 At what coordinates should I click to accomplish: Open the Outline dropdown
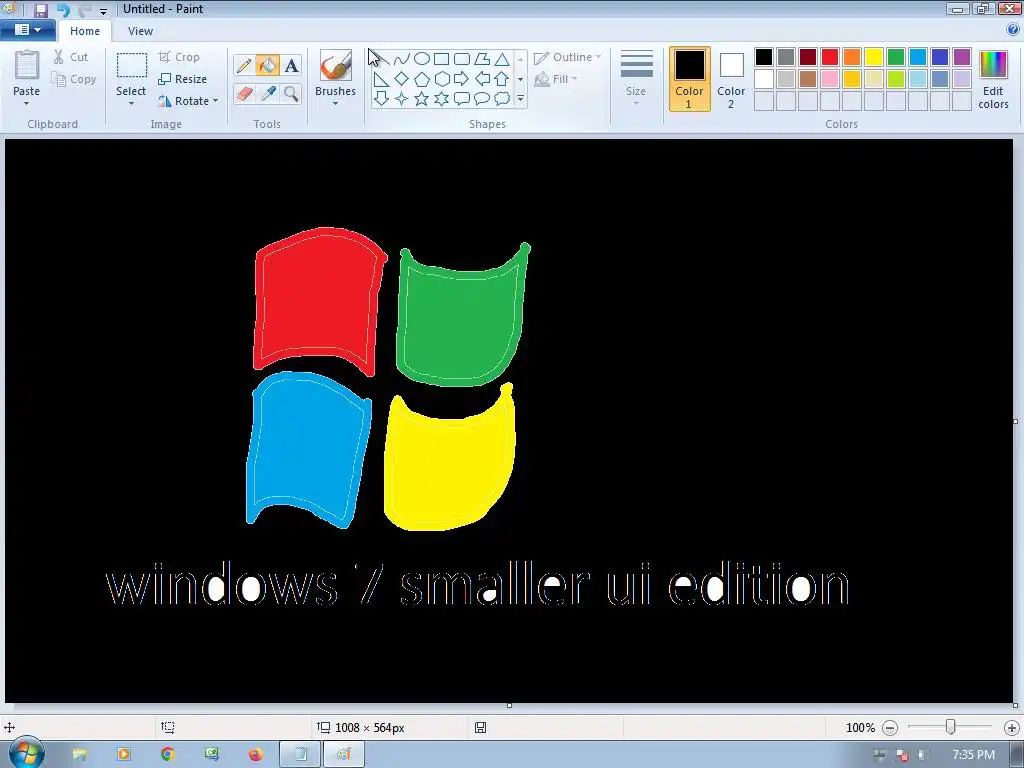tap(568, 57)
